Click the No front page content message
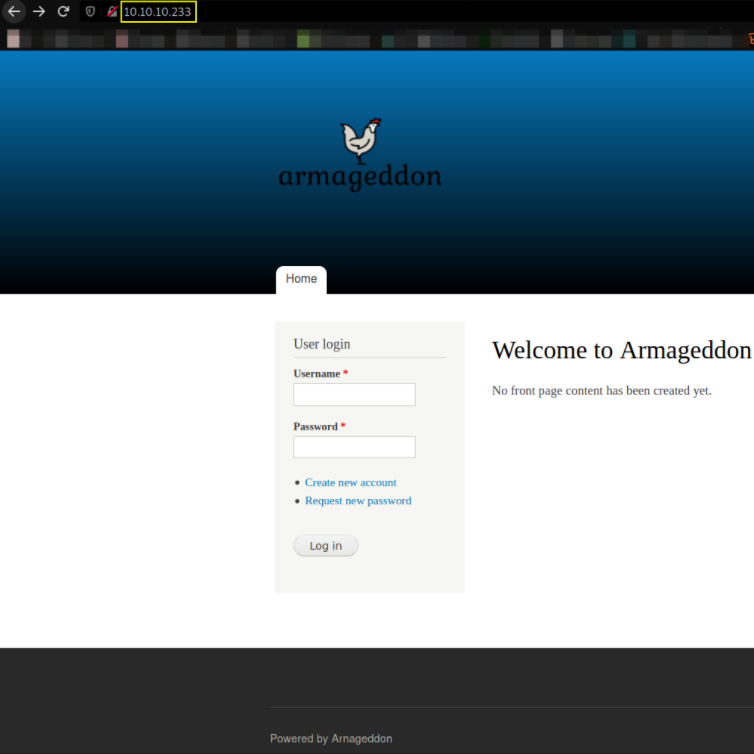The width and height of the screenshot is (754, 754). point(602,390)
